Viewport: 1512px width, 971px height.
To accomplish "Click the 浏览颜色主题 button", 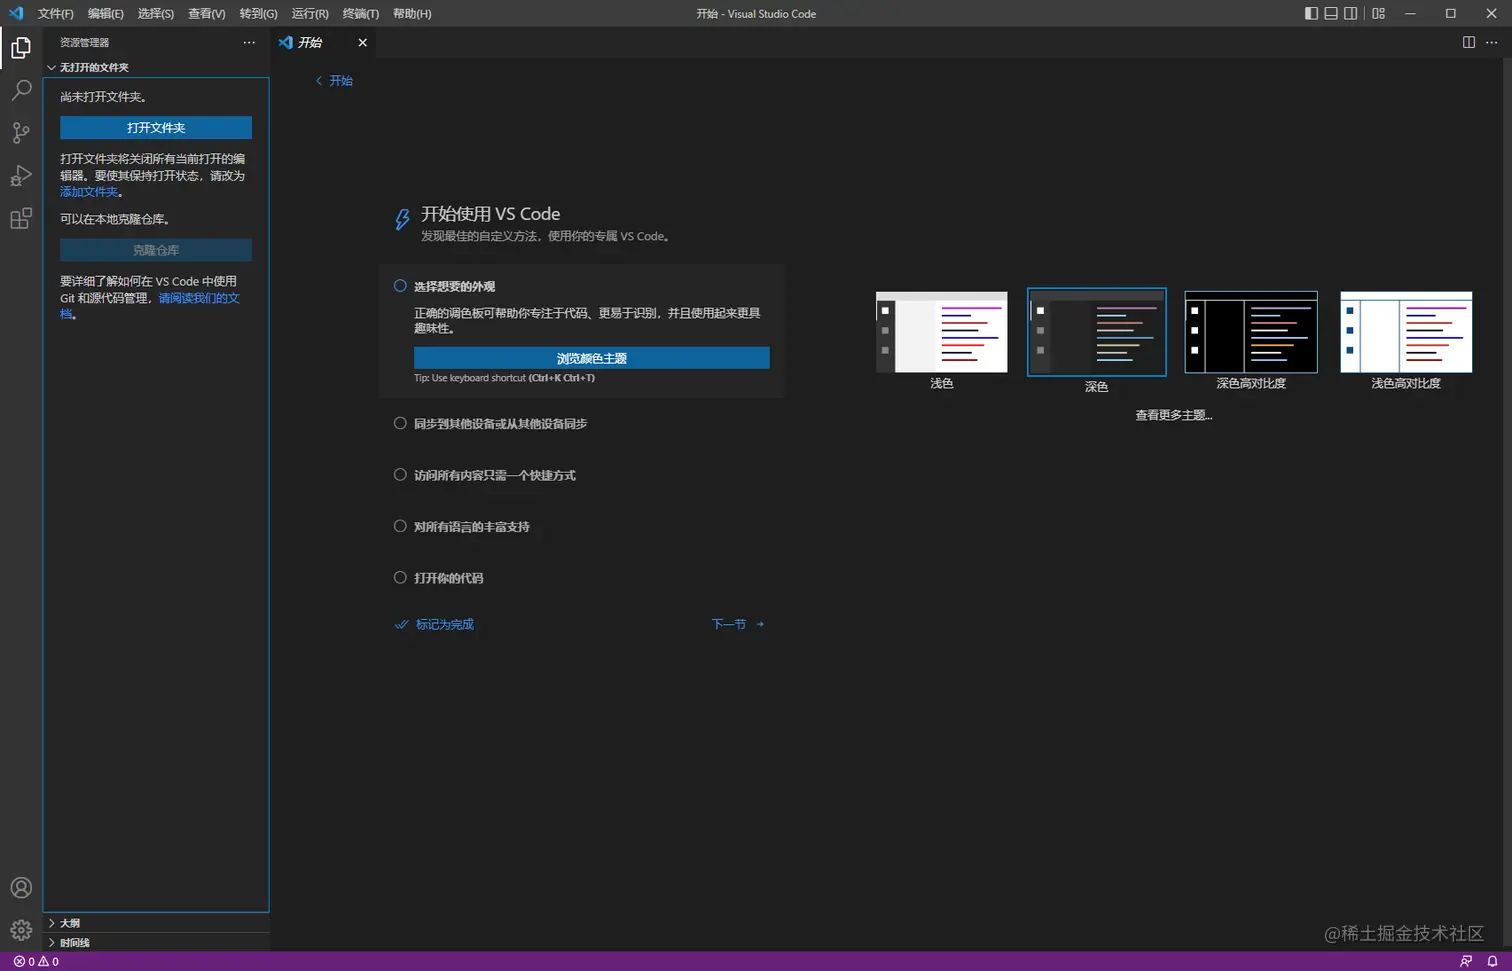I will pos(592,358).
